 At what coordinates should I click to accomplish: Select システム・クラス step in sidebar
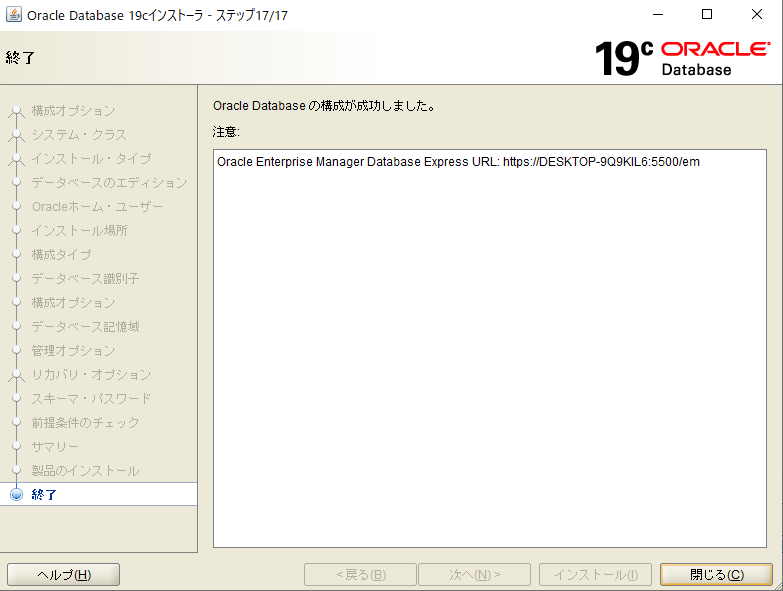[79, 135]
